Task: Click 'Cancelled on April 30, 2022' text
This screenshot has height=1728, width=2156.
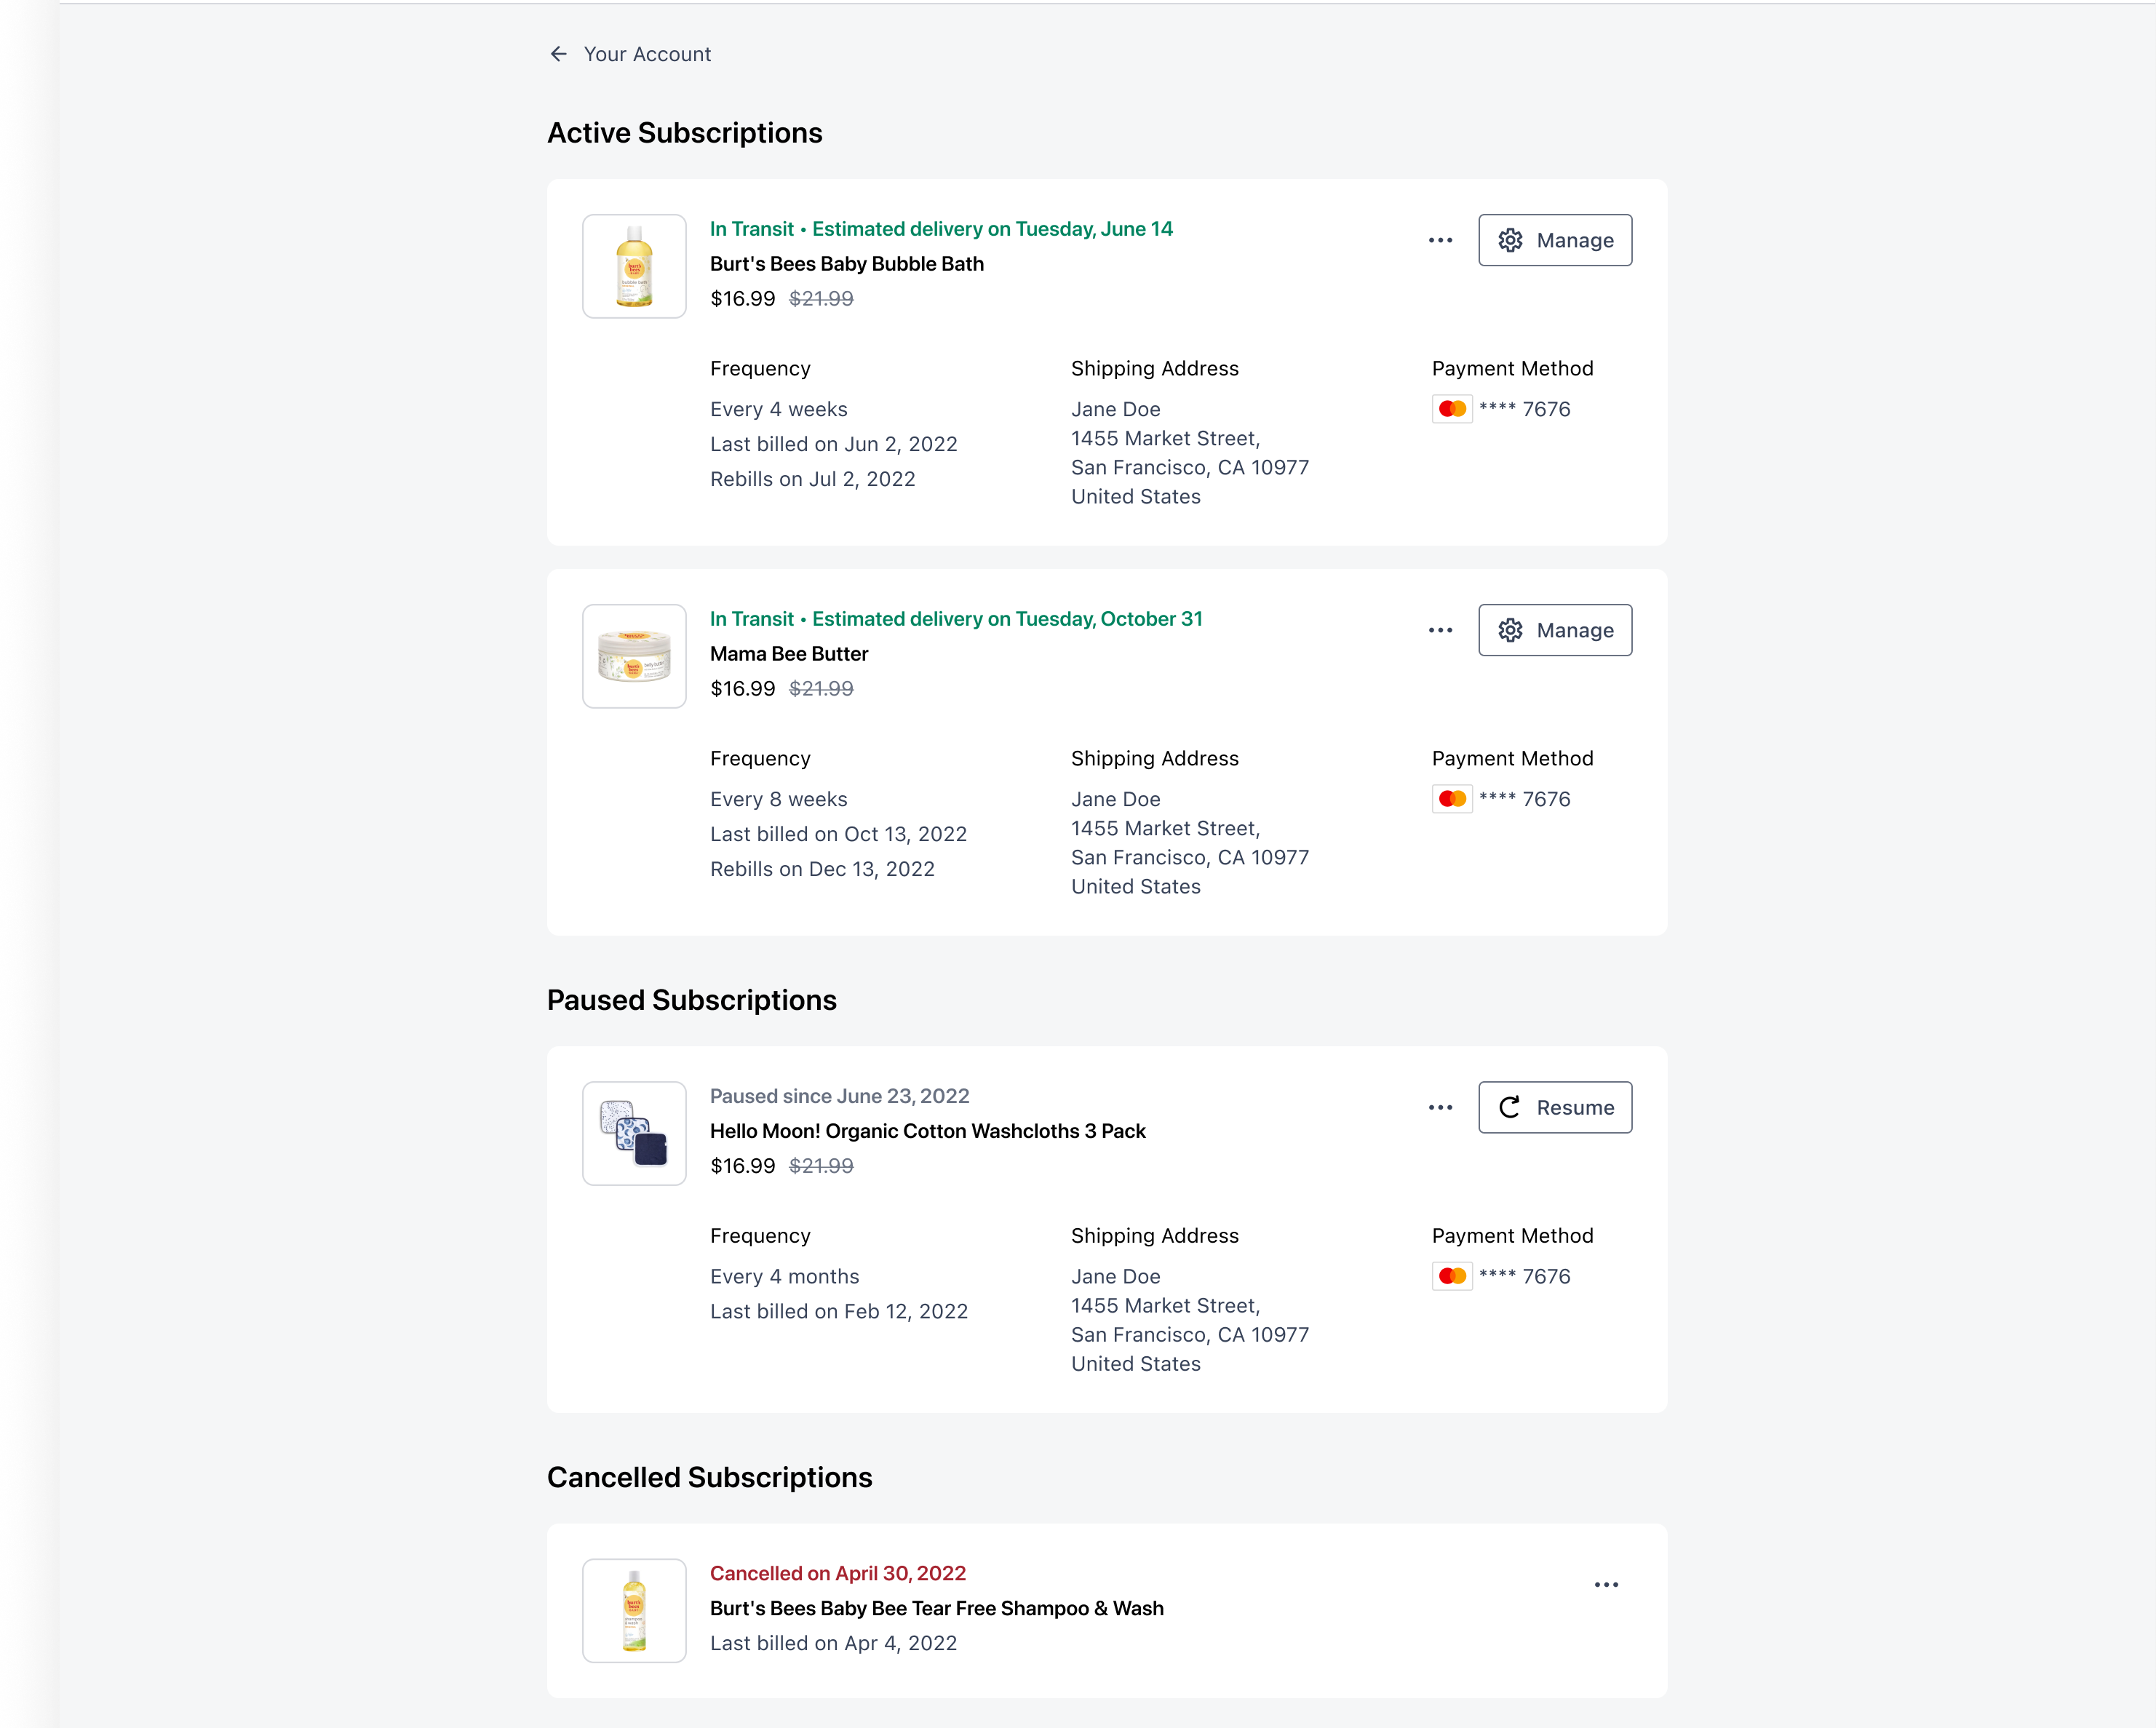Action: click(x=838, y=1573)
